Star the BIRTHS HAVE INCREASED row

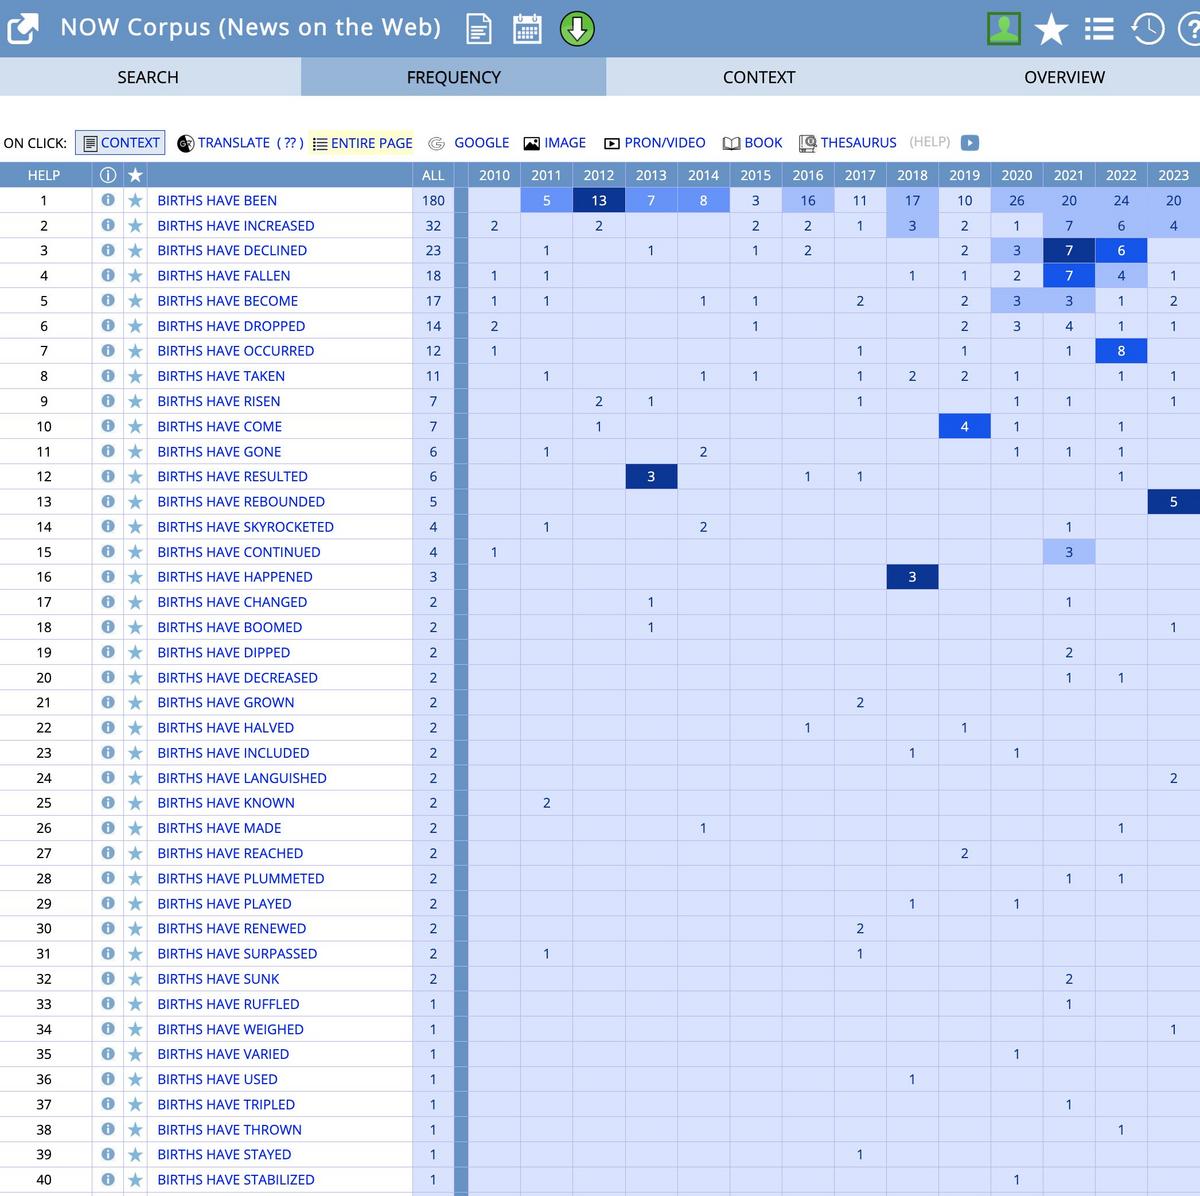click(135, 226)
